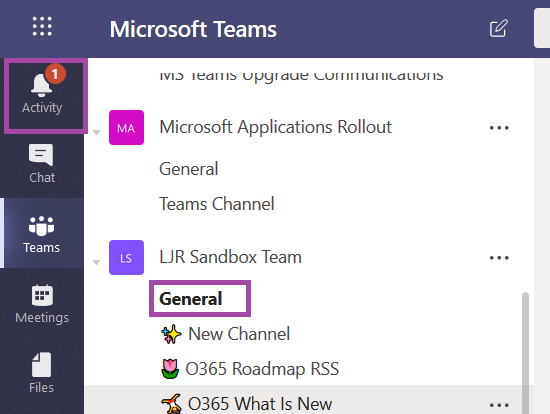
Task: Click the search box in header
Action: (x=542, y=28)
